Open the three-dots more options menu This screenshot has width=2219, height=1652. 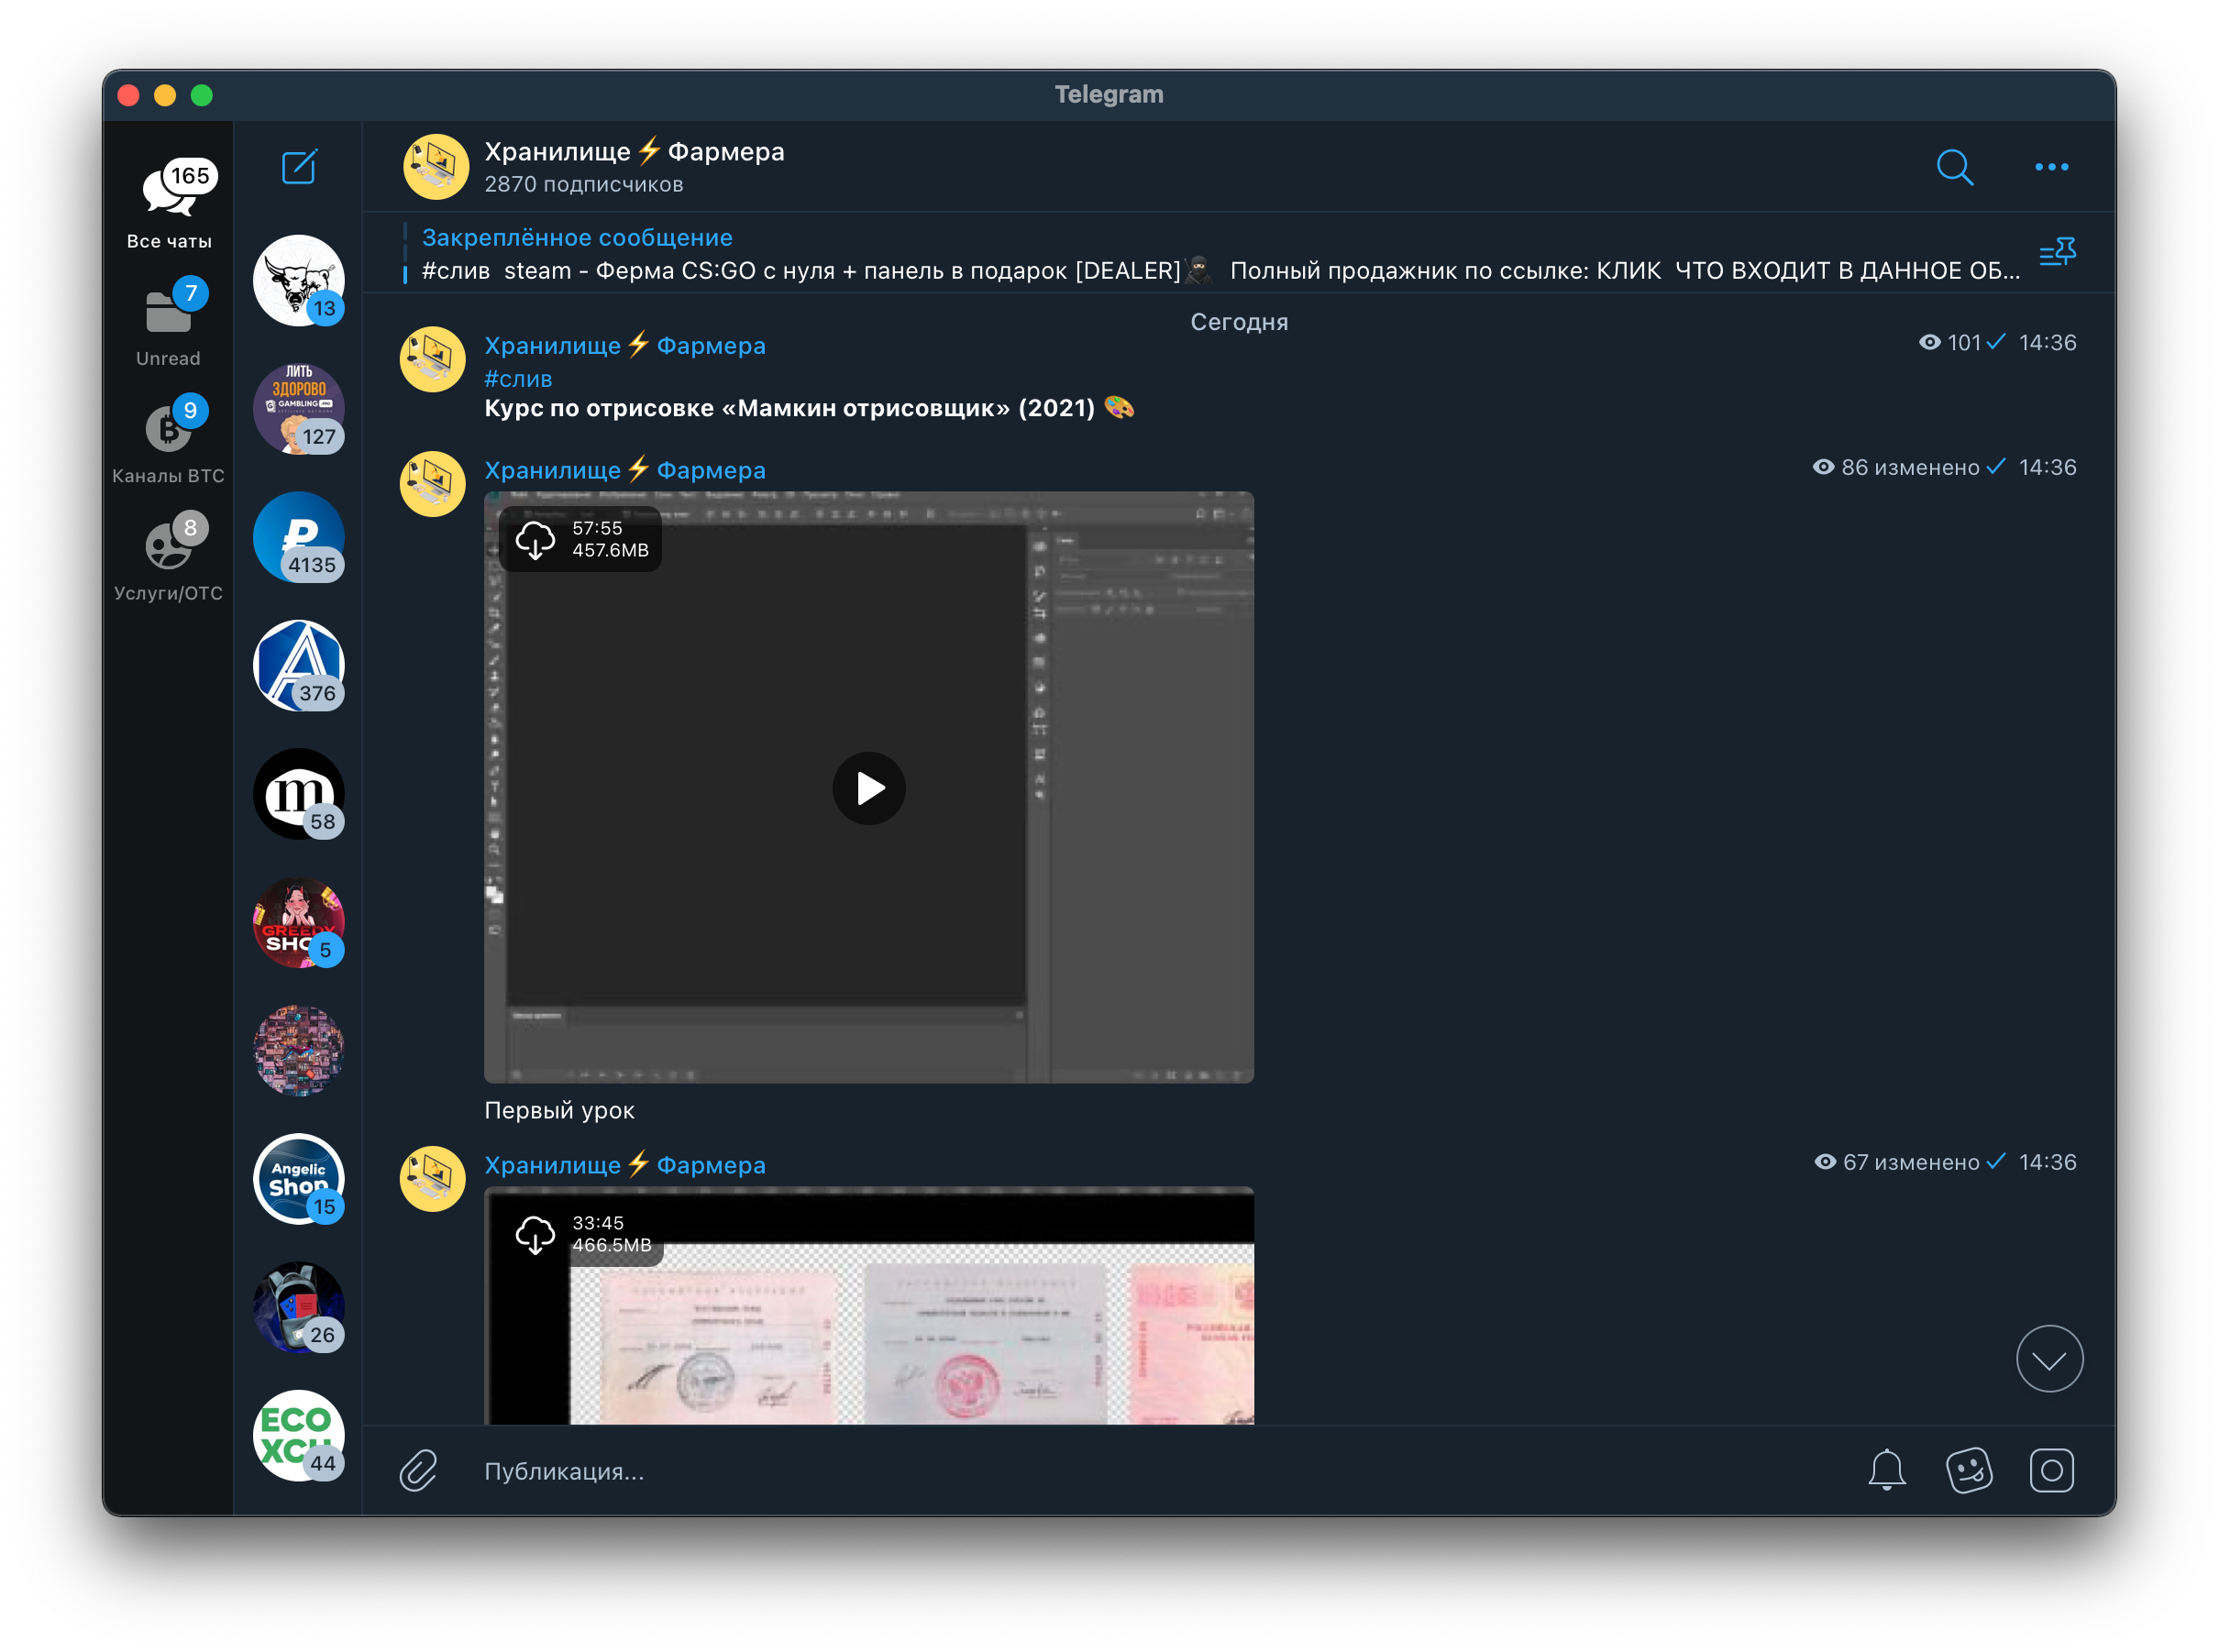coord(2051,167)
